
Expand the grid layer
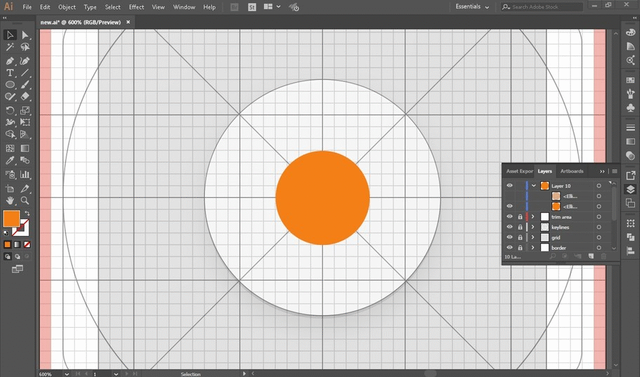click(533, 237)
